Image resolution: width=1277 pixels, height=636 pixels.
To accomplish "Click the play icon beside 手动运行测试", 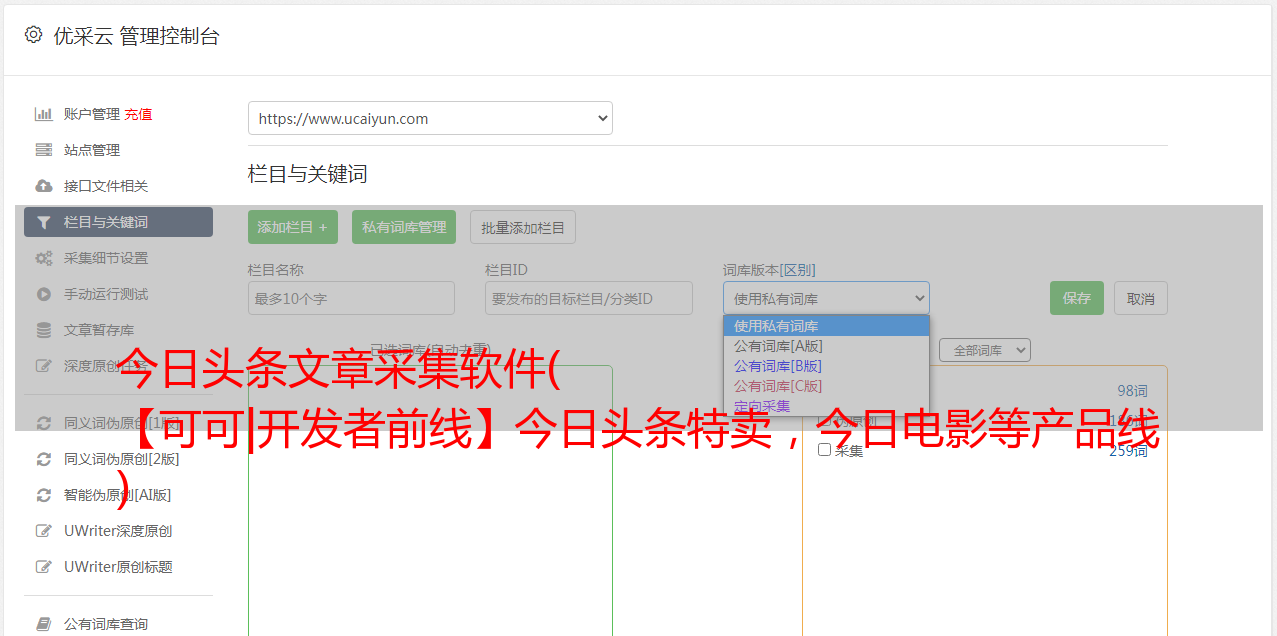I will click(x=44, y=294).
